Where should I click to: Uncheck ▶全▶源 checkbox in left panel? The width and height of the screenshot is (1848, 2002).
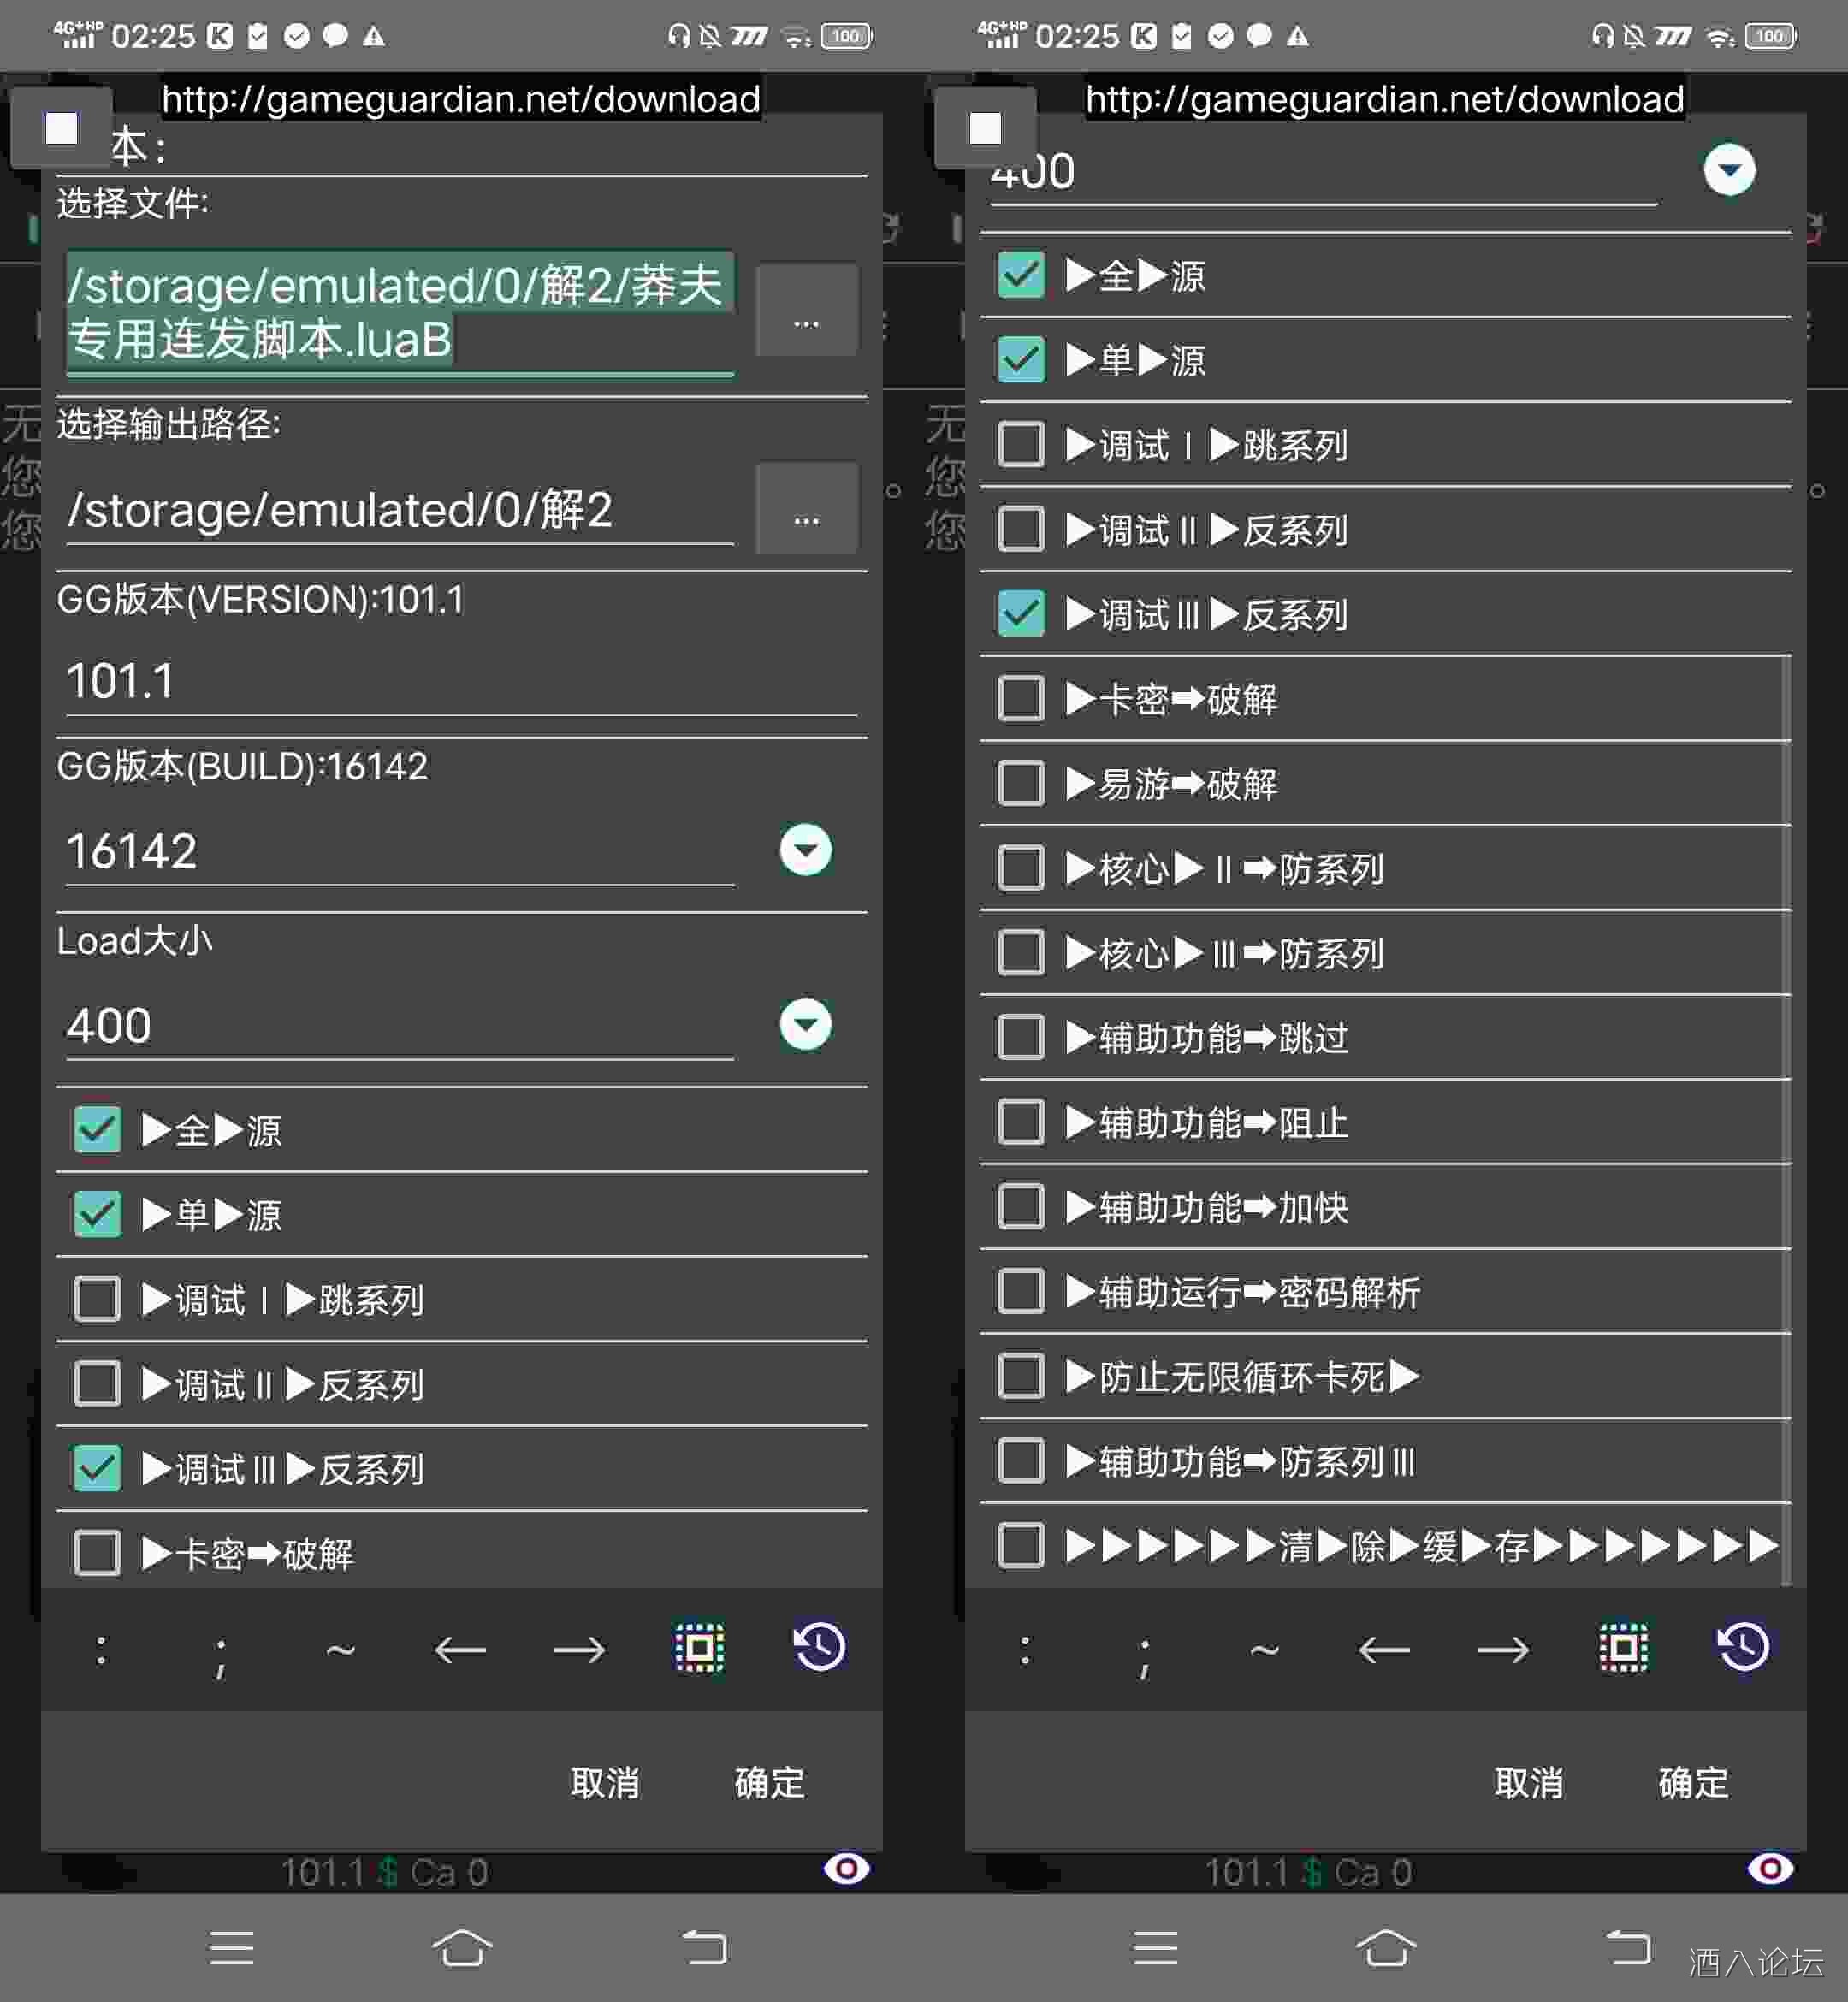pos(97,1130)
